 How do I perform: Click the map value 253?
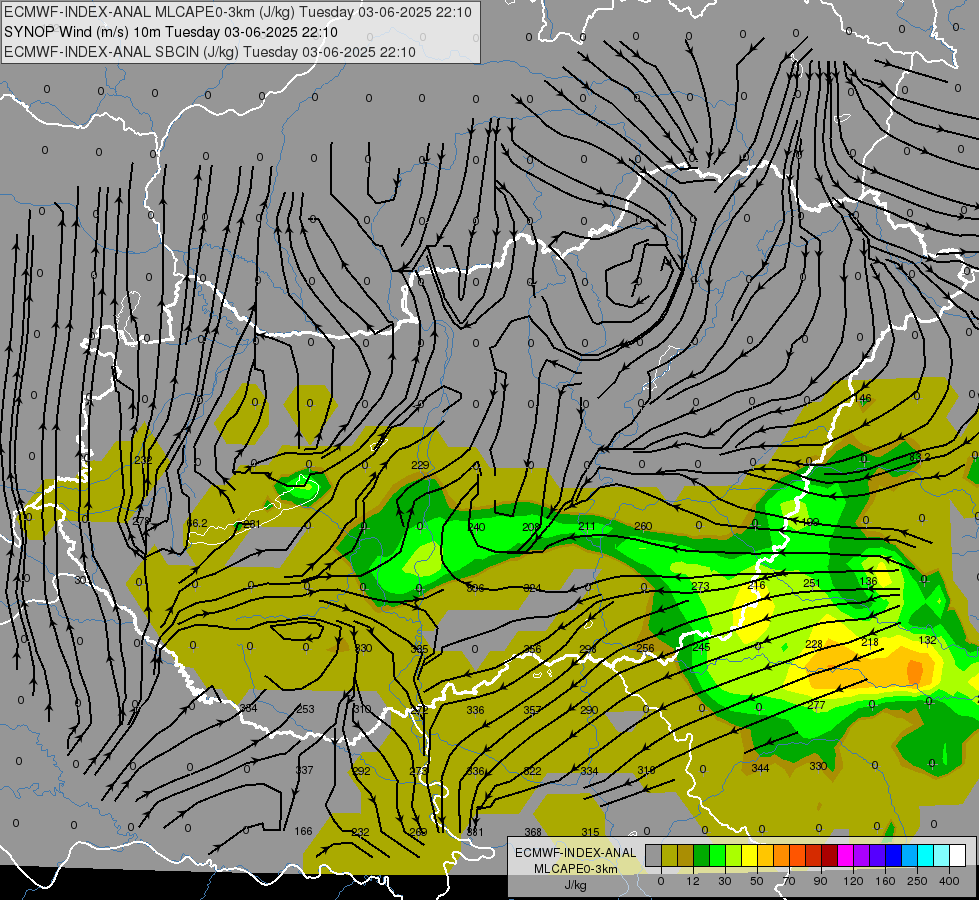pyautogui.click(x=305, y=710)
